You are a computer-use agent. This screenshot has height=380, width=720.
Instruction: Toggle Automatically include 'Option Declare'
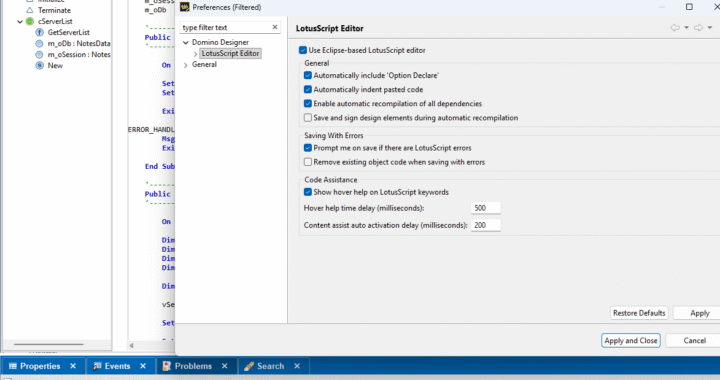point(308,75)
